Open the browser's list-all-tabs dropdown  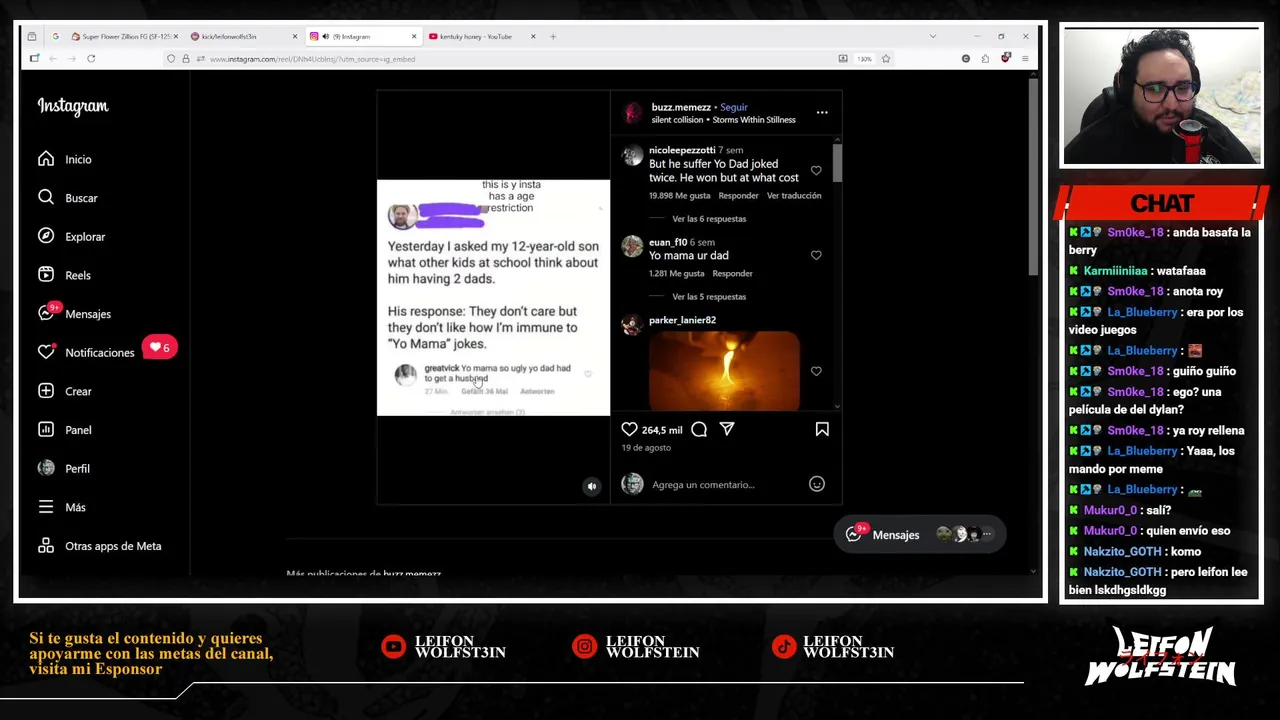(933, 36)
